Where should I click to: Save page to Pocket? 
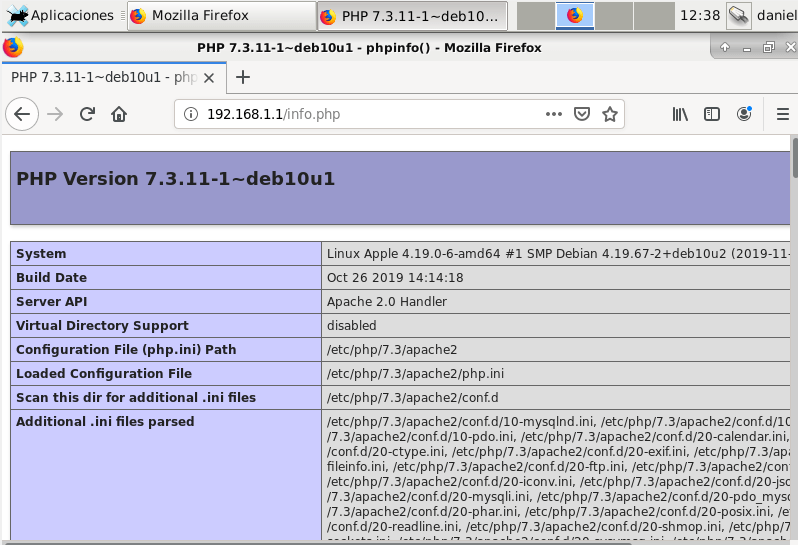click(581, 114)
